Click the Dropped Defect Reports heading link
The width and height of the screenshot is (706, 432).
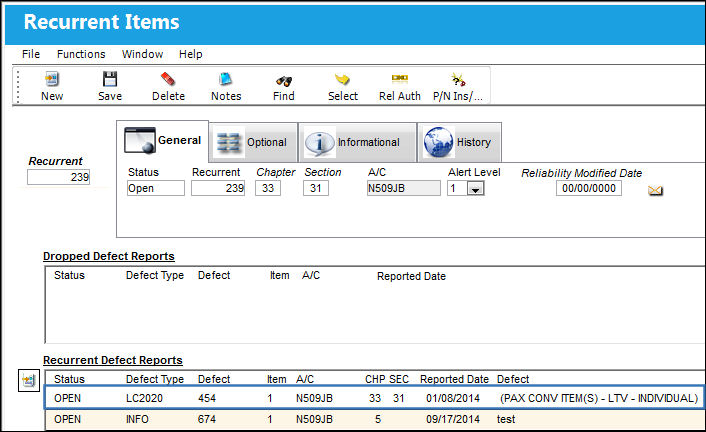109,256
